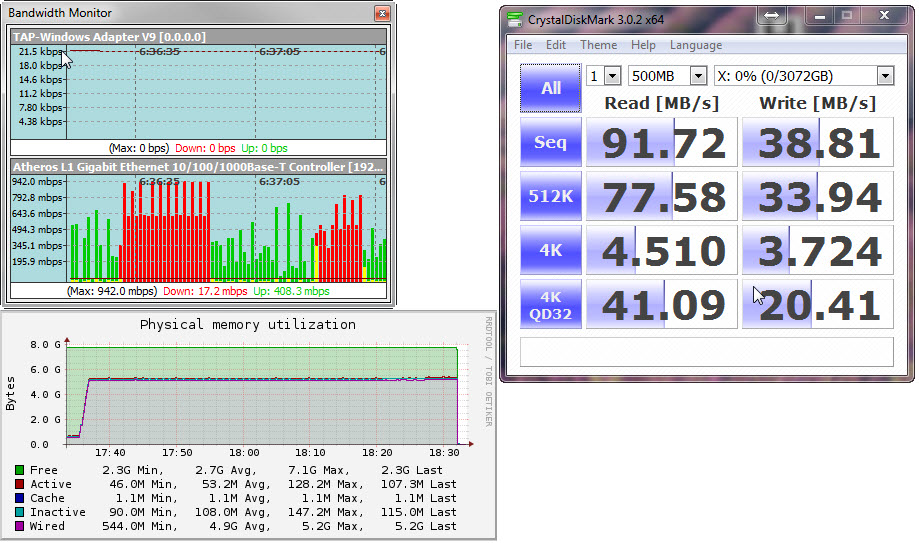This screenshot has width=919, height=543.
Task: Open the Edit menu
Action: [x=556, y=45]
